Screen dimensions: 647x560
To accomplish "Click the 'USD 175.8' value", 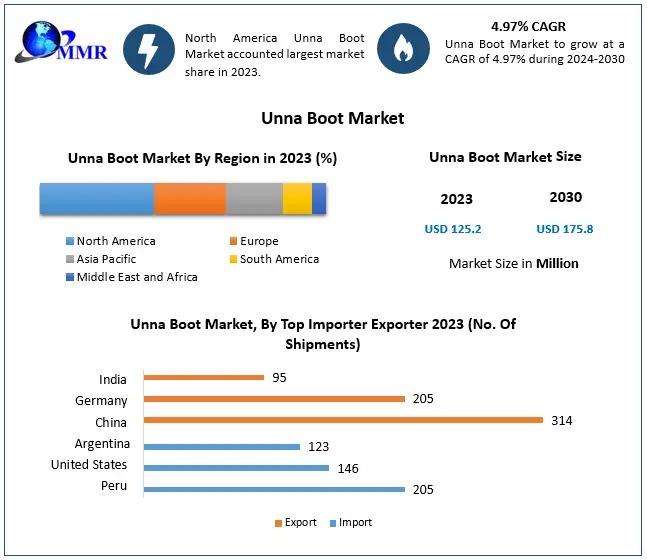I will click(564, 229).
